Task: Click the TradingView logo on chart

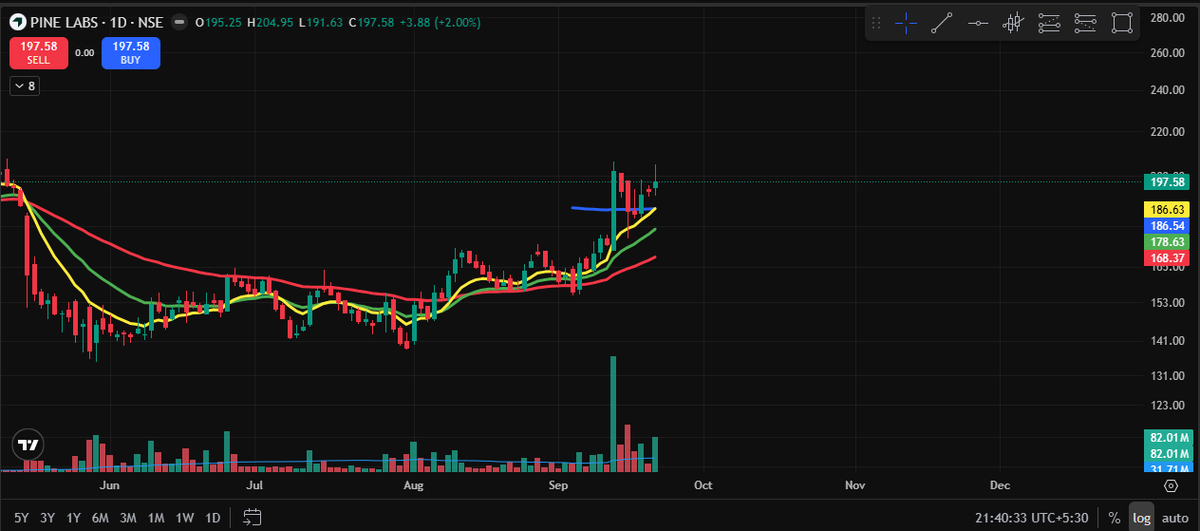Action: point(28,446)
